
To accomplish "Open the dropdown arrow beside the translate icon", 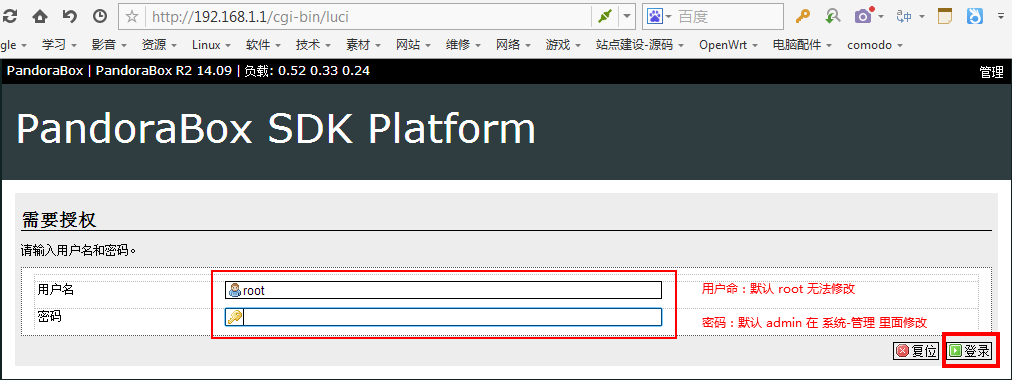I will coord(922,16).
